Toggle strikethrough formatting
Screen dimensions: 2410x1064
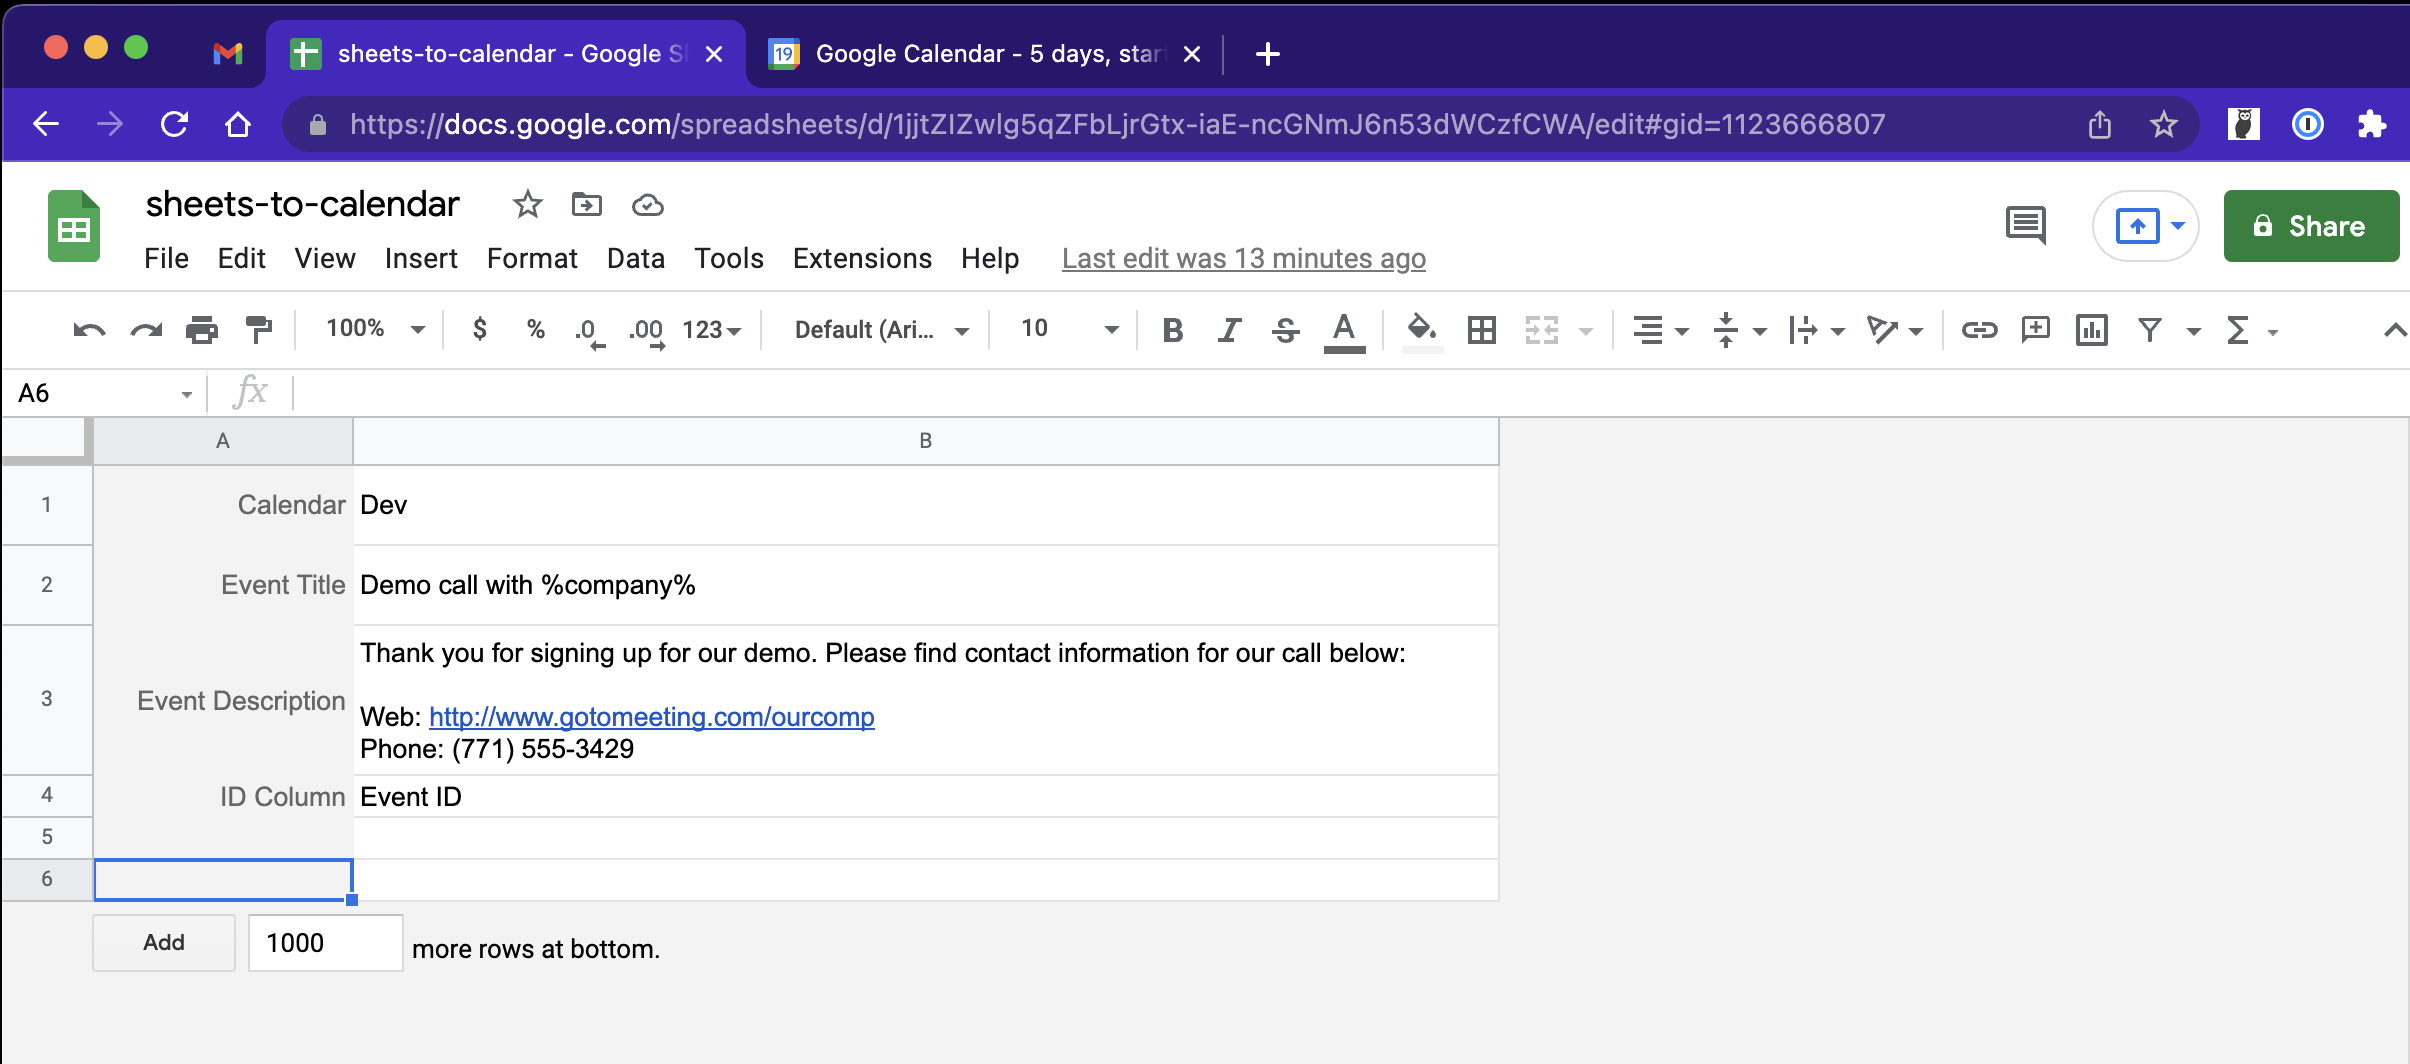click(1286, 329)
